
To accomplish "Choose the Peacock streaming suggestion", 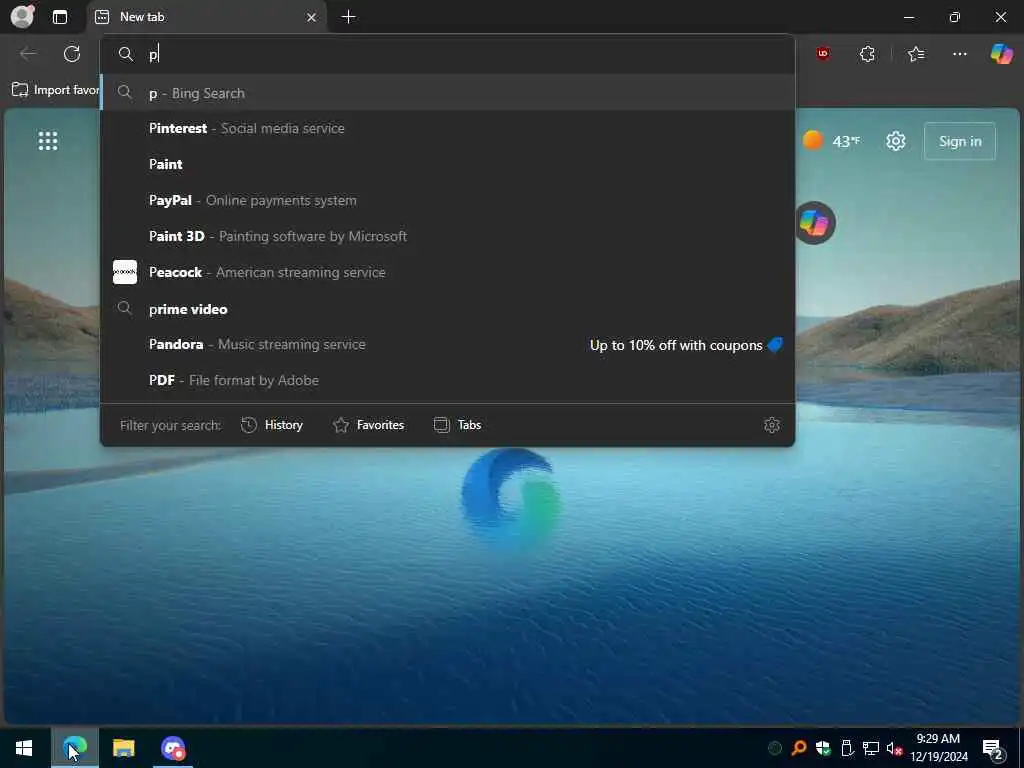I will 448,272.
